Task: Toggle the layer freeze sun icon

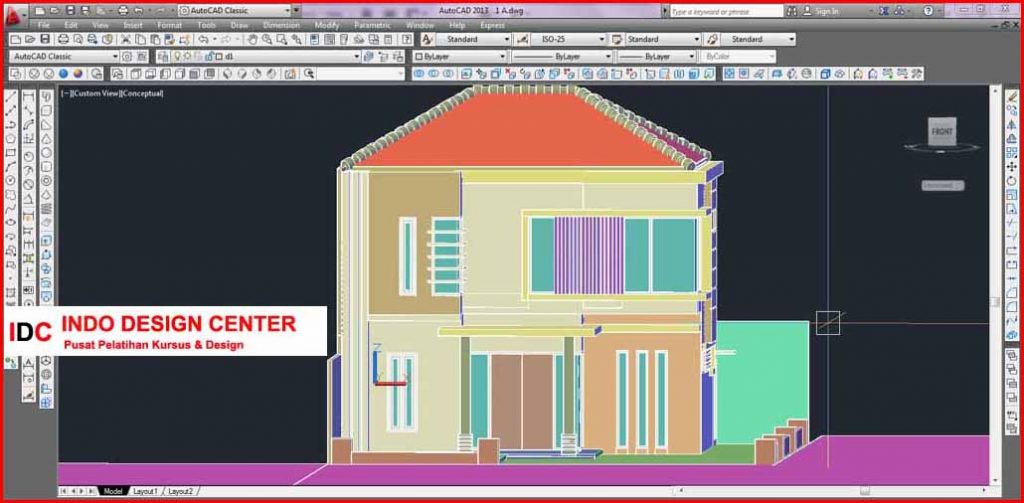Action: click(187, 57)
